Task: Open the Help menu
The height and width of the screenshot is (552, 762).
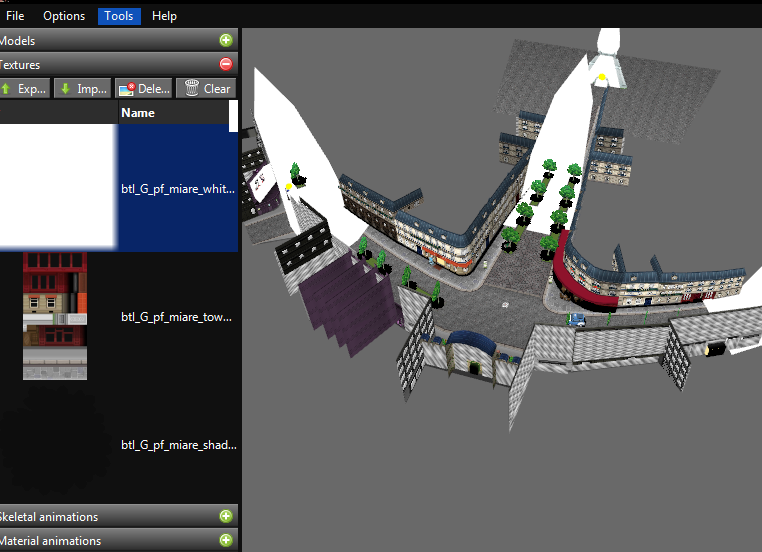Action: [x=164, y=16]
